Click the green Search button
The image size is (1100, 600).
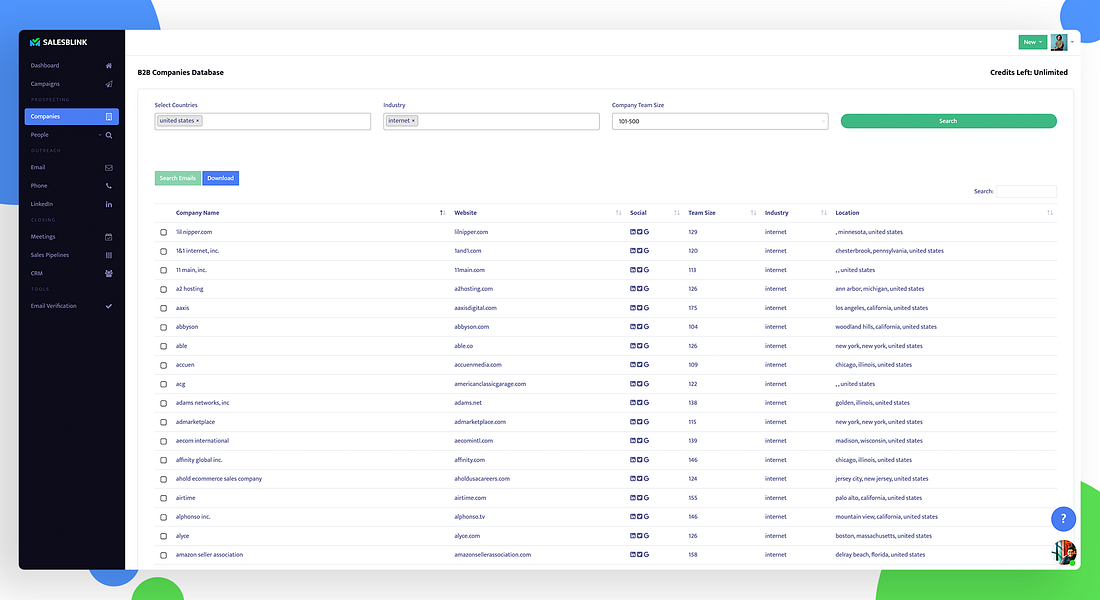948,121
